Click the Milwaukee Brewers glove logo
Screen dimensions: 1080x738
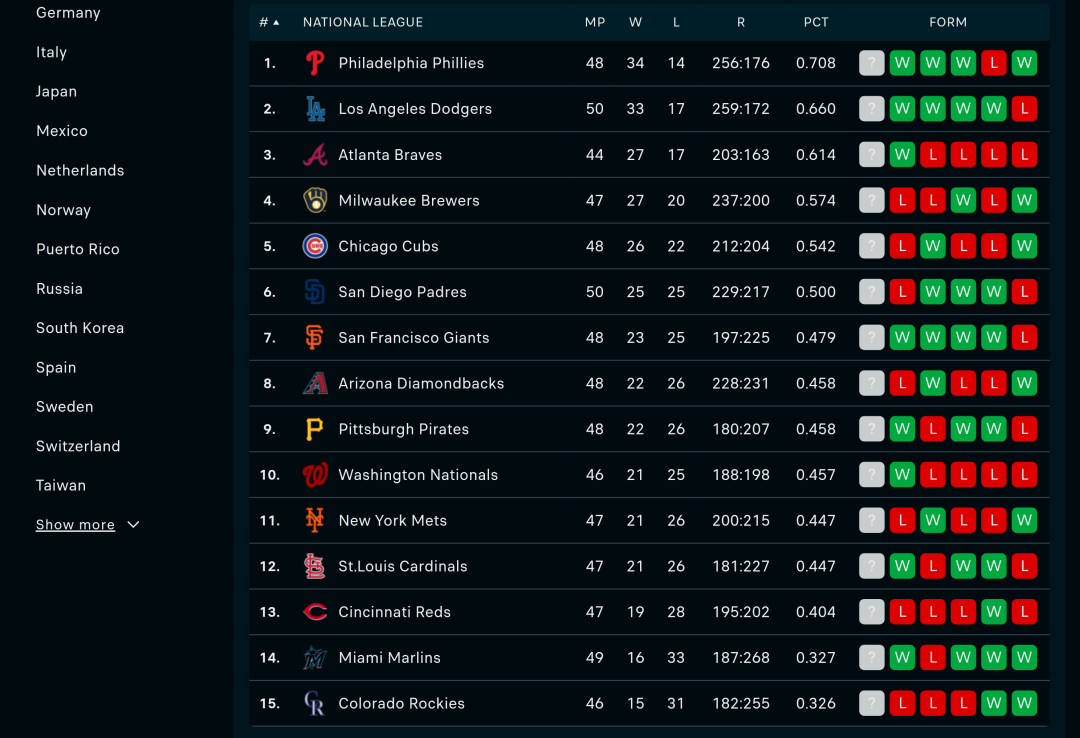315,201
